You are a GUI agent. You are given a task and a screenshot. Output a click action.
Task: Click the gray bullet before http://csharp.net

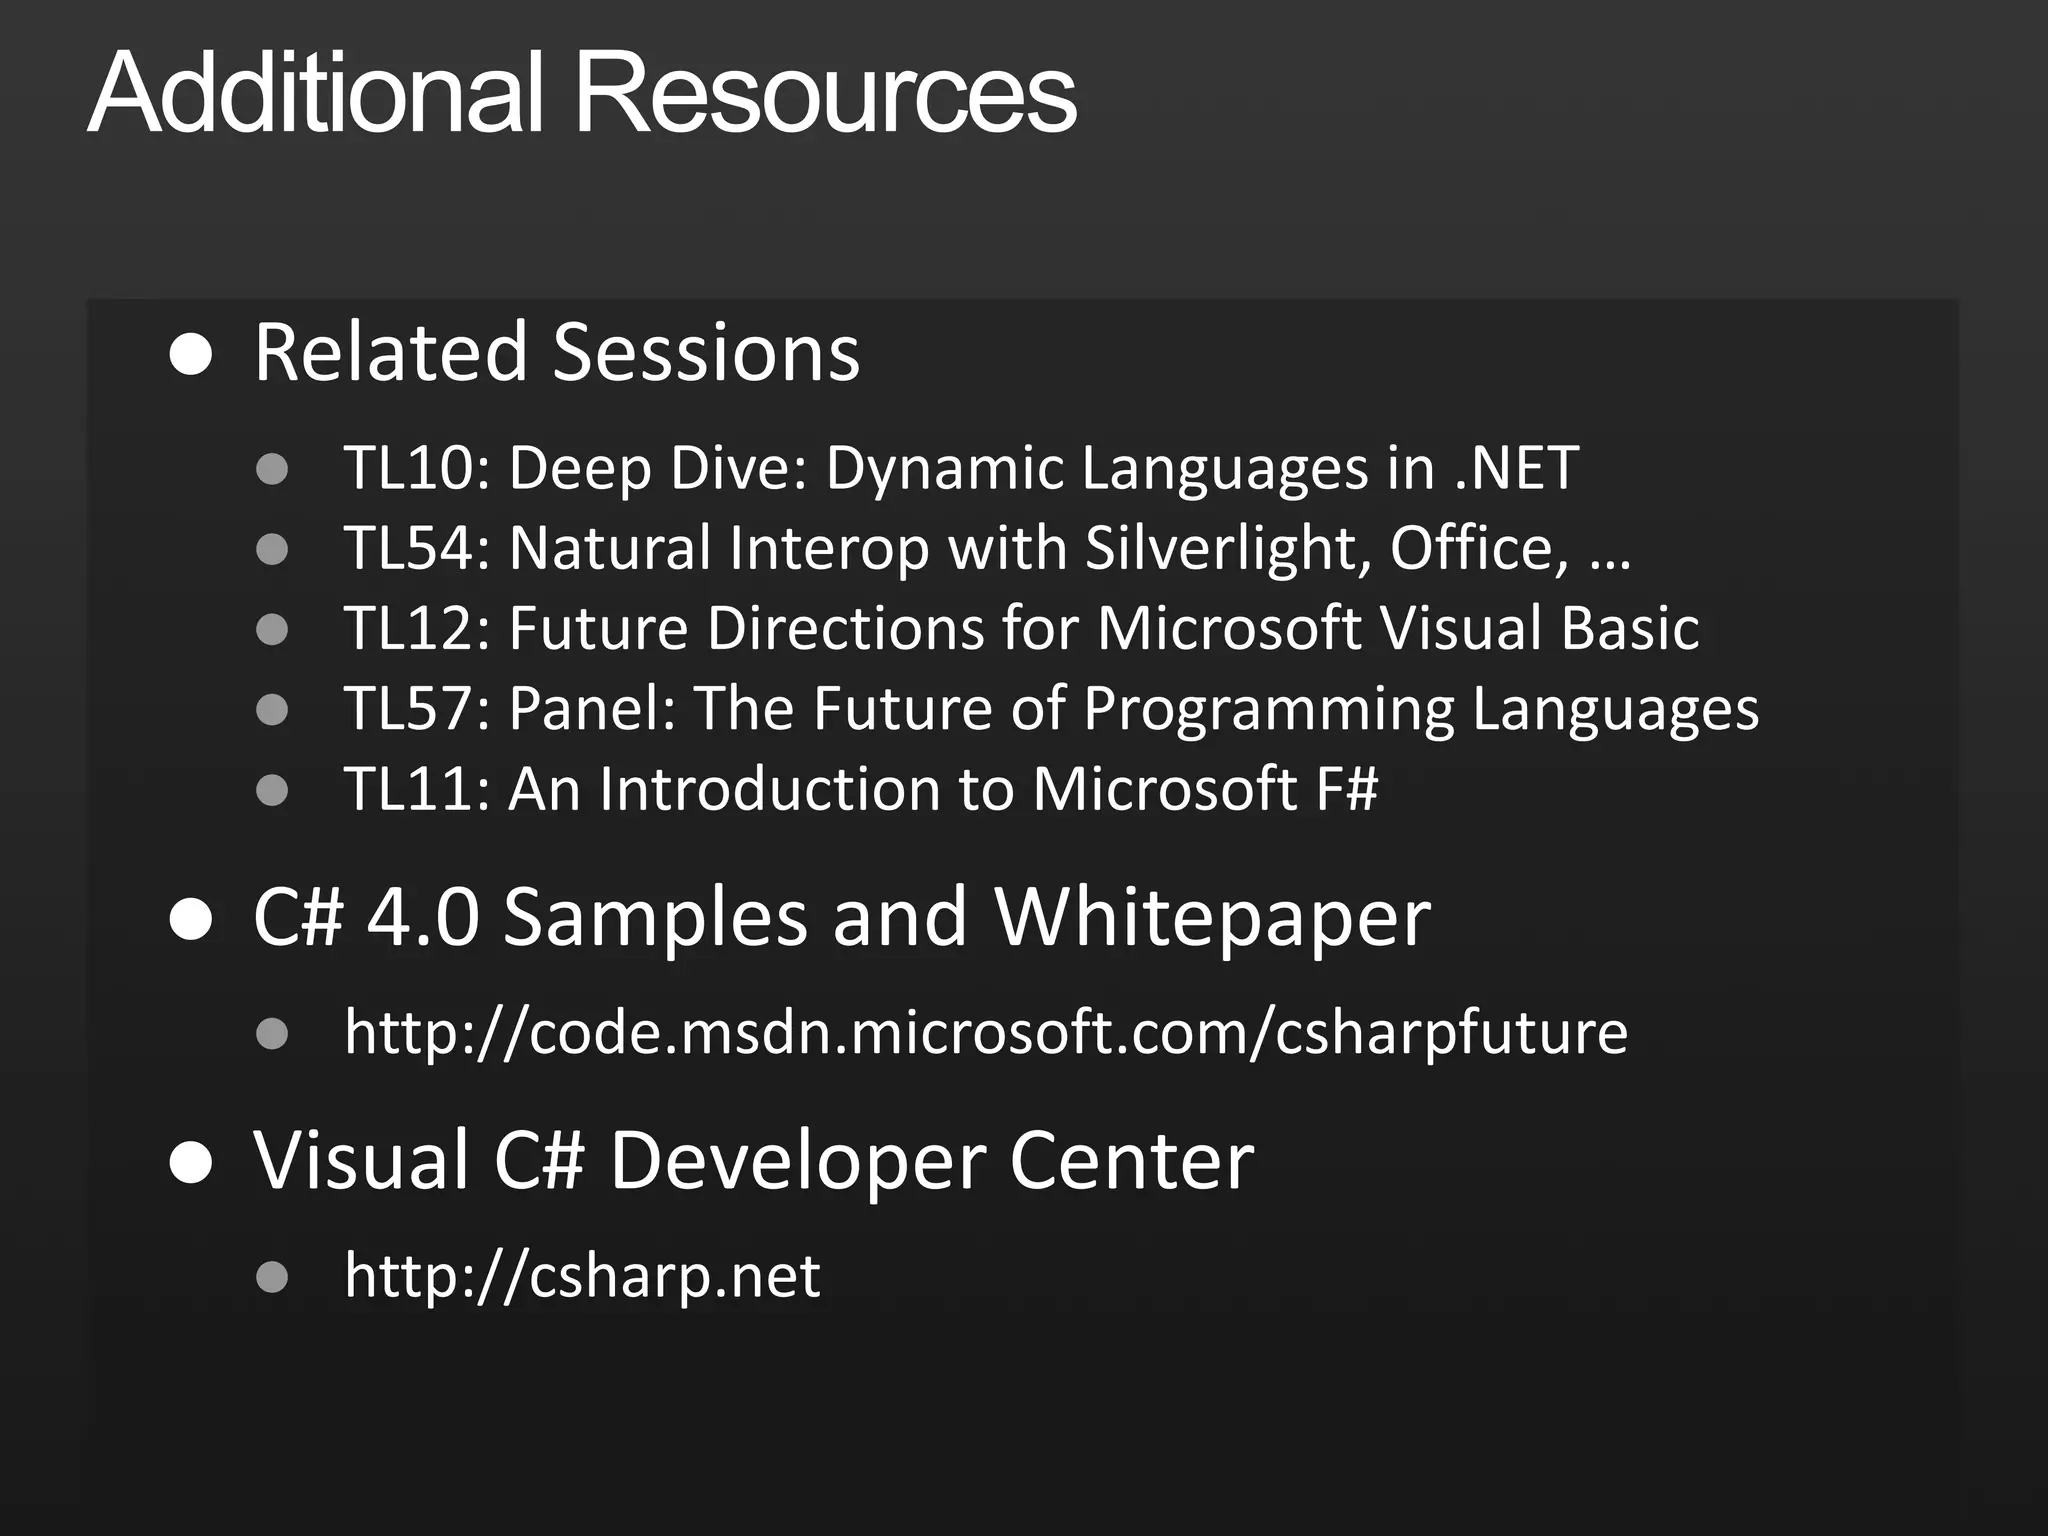pyautogui.click(x=272, y=1276)
